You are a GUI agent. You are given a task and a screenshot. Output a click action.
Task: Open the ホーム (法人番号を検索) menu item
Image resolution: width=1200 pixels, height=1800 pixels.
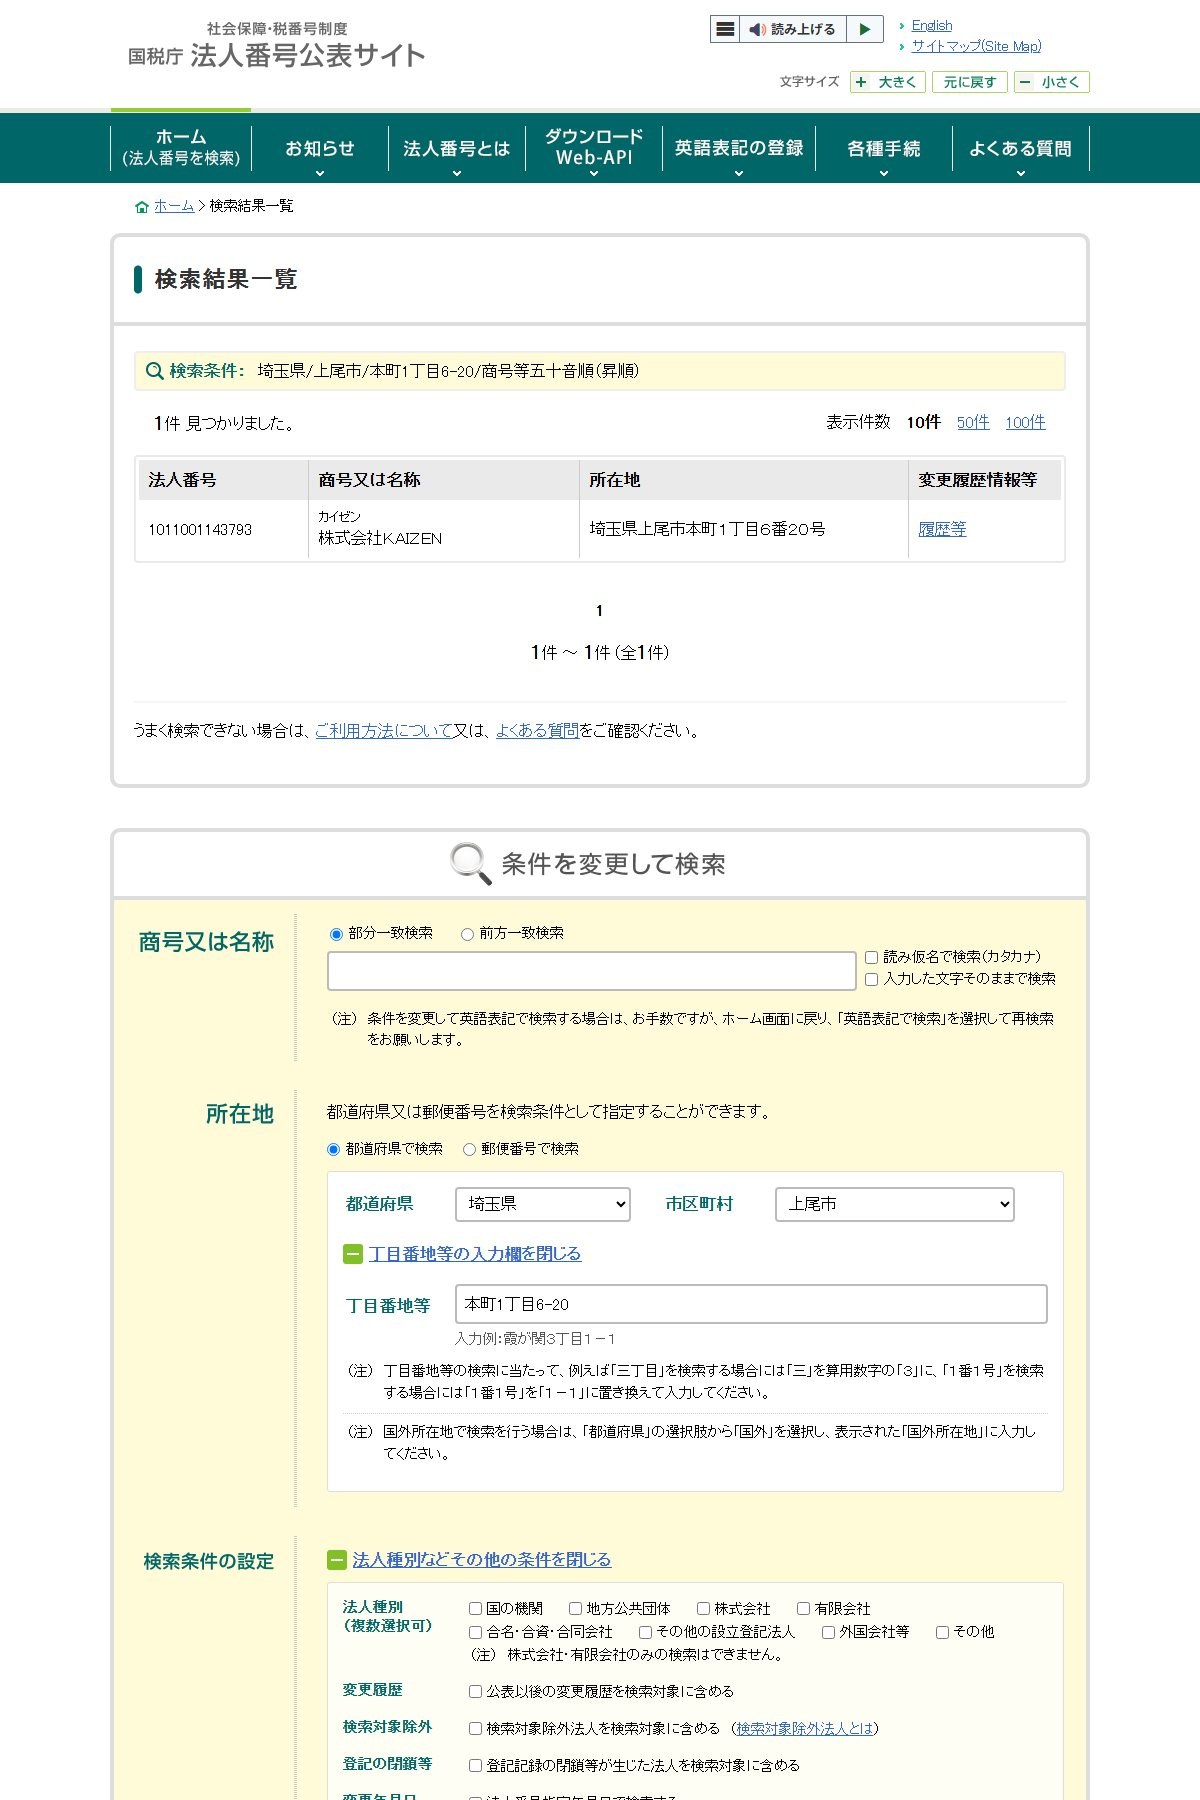pyautogui.click(x=181, y=147)
